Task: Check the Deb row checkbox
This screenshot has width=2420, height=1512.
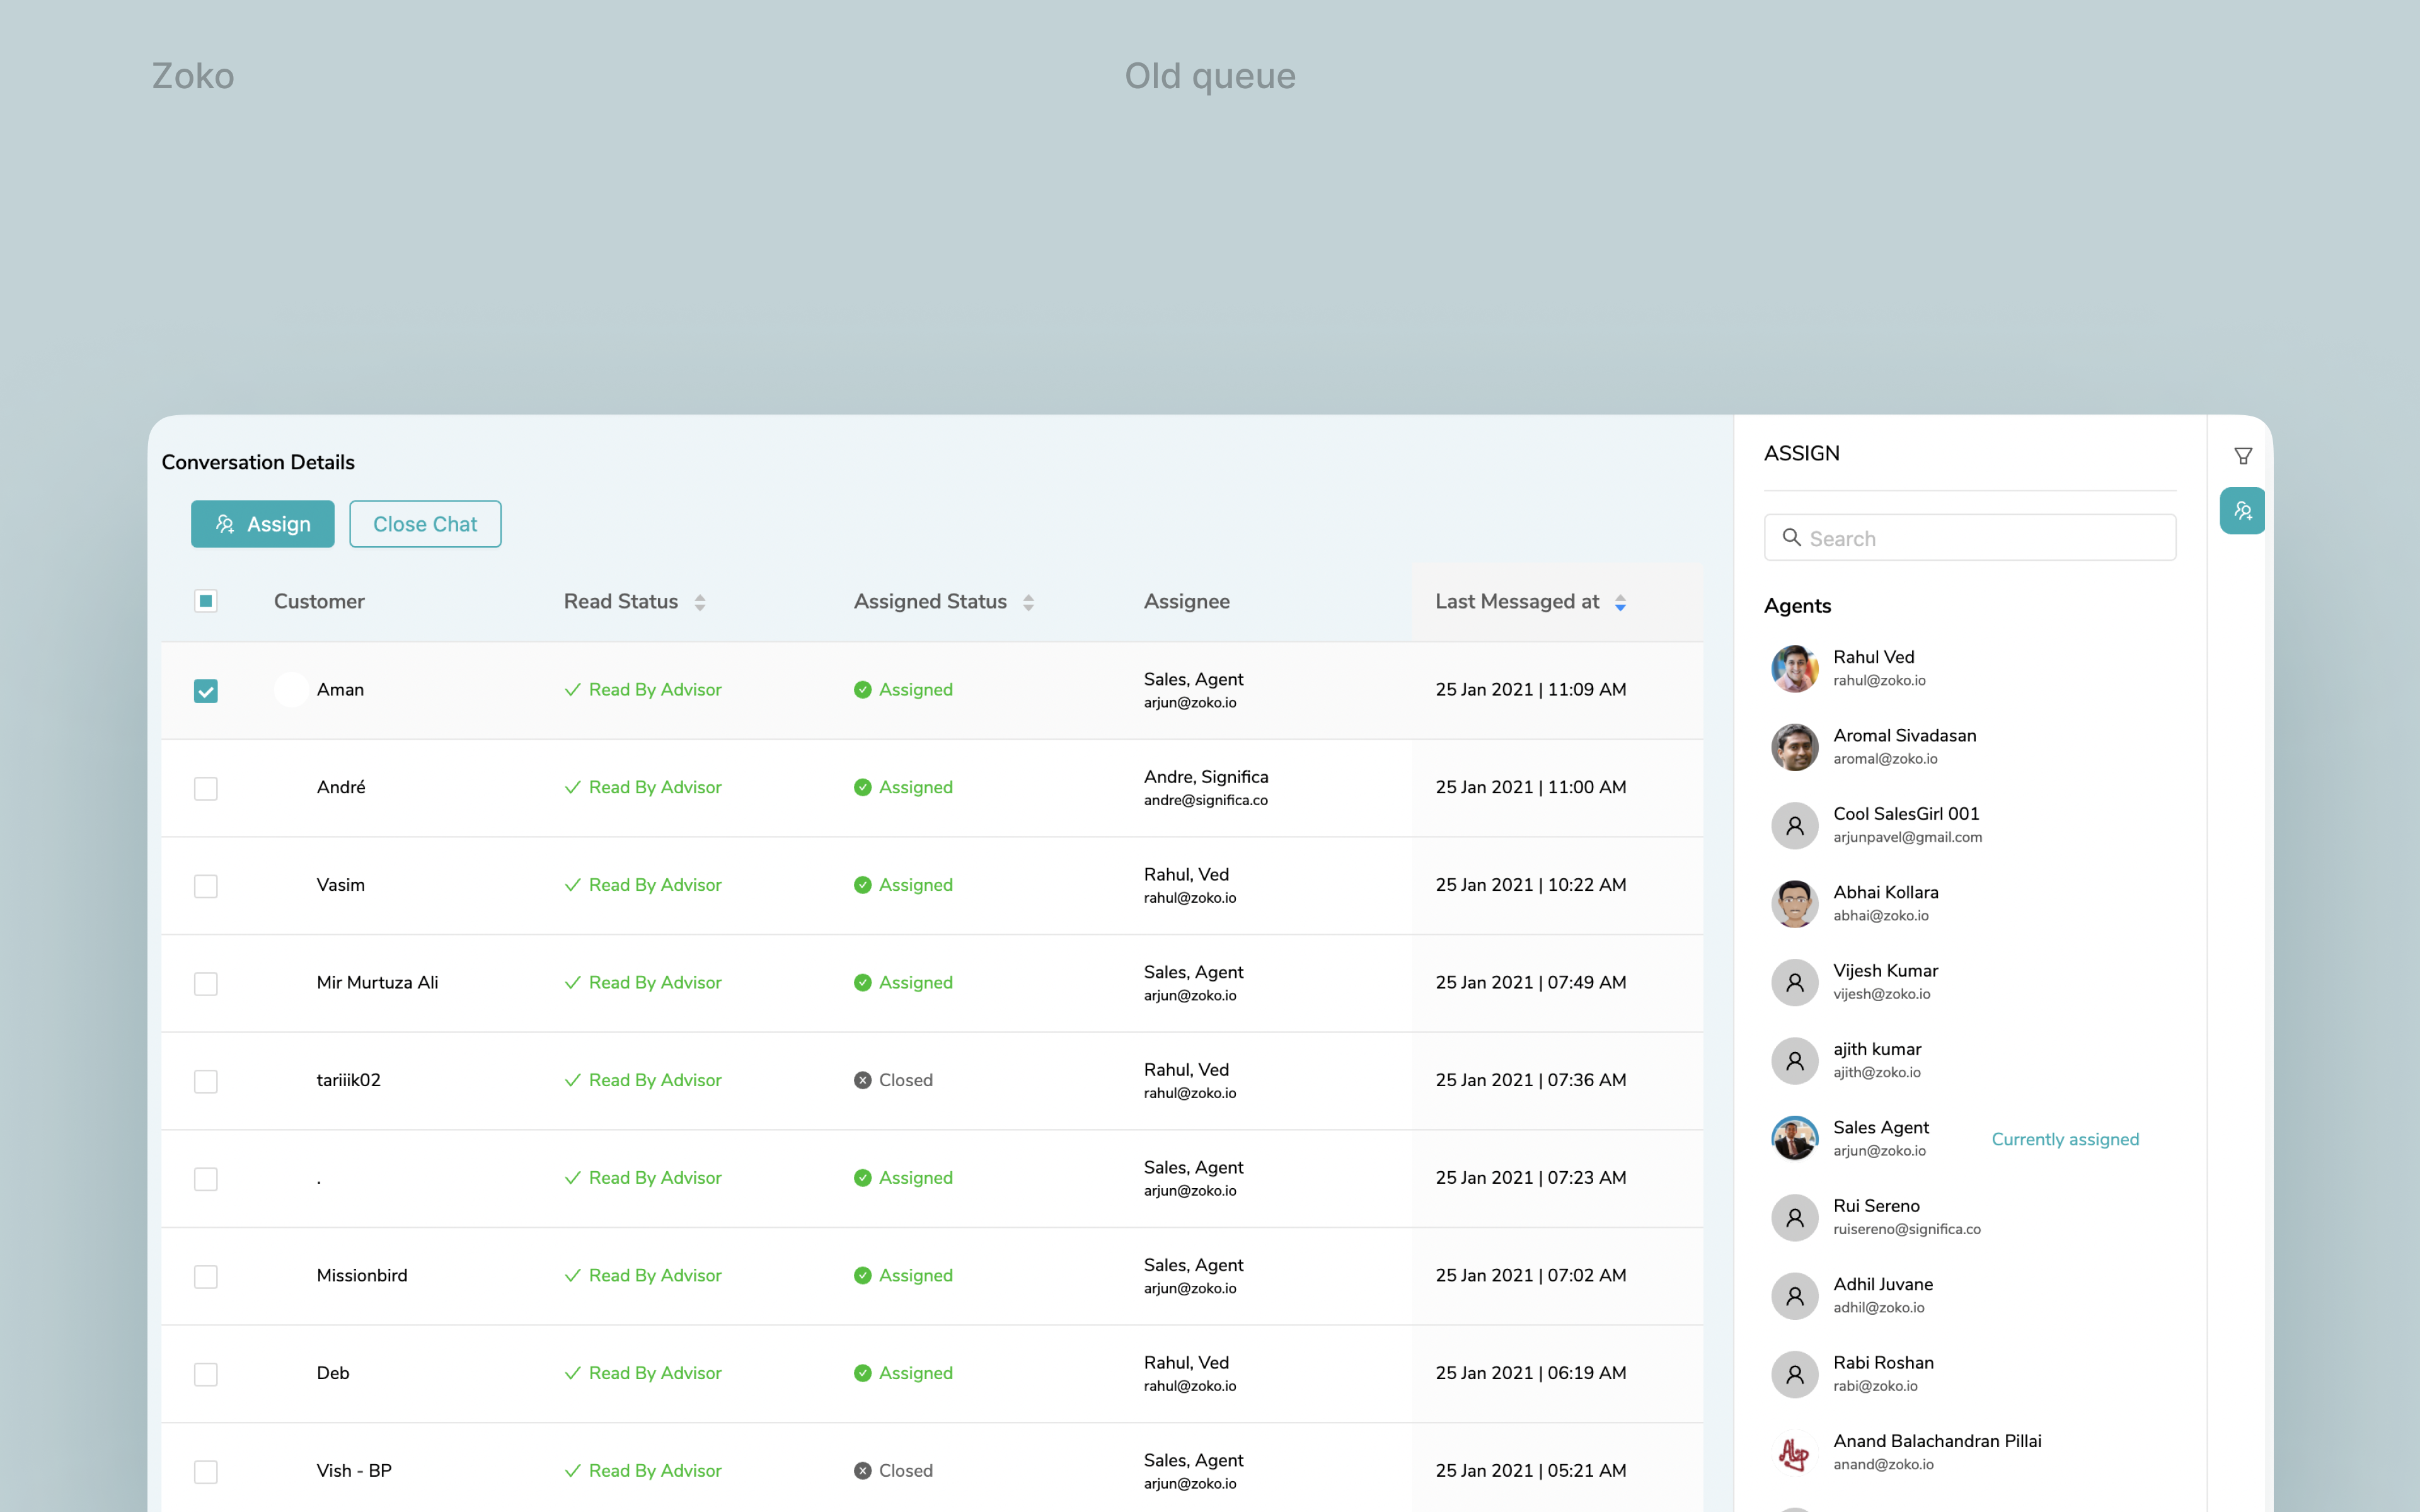Action: point(205,1374)
